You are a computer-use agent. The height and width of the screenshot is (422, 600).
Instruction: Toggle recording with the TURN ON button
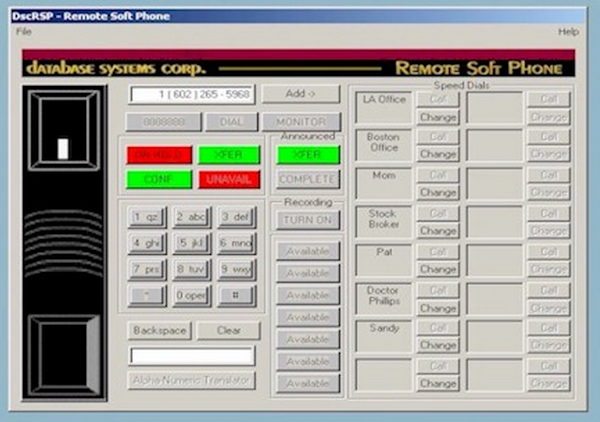[x=308, y=220]
